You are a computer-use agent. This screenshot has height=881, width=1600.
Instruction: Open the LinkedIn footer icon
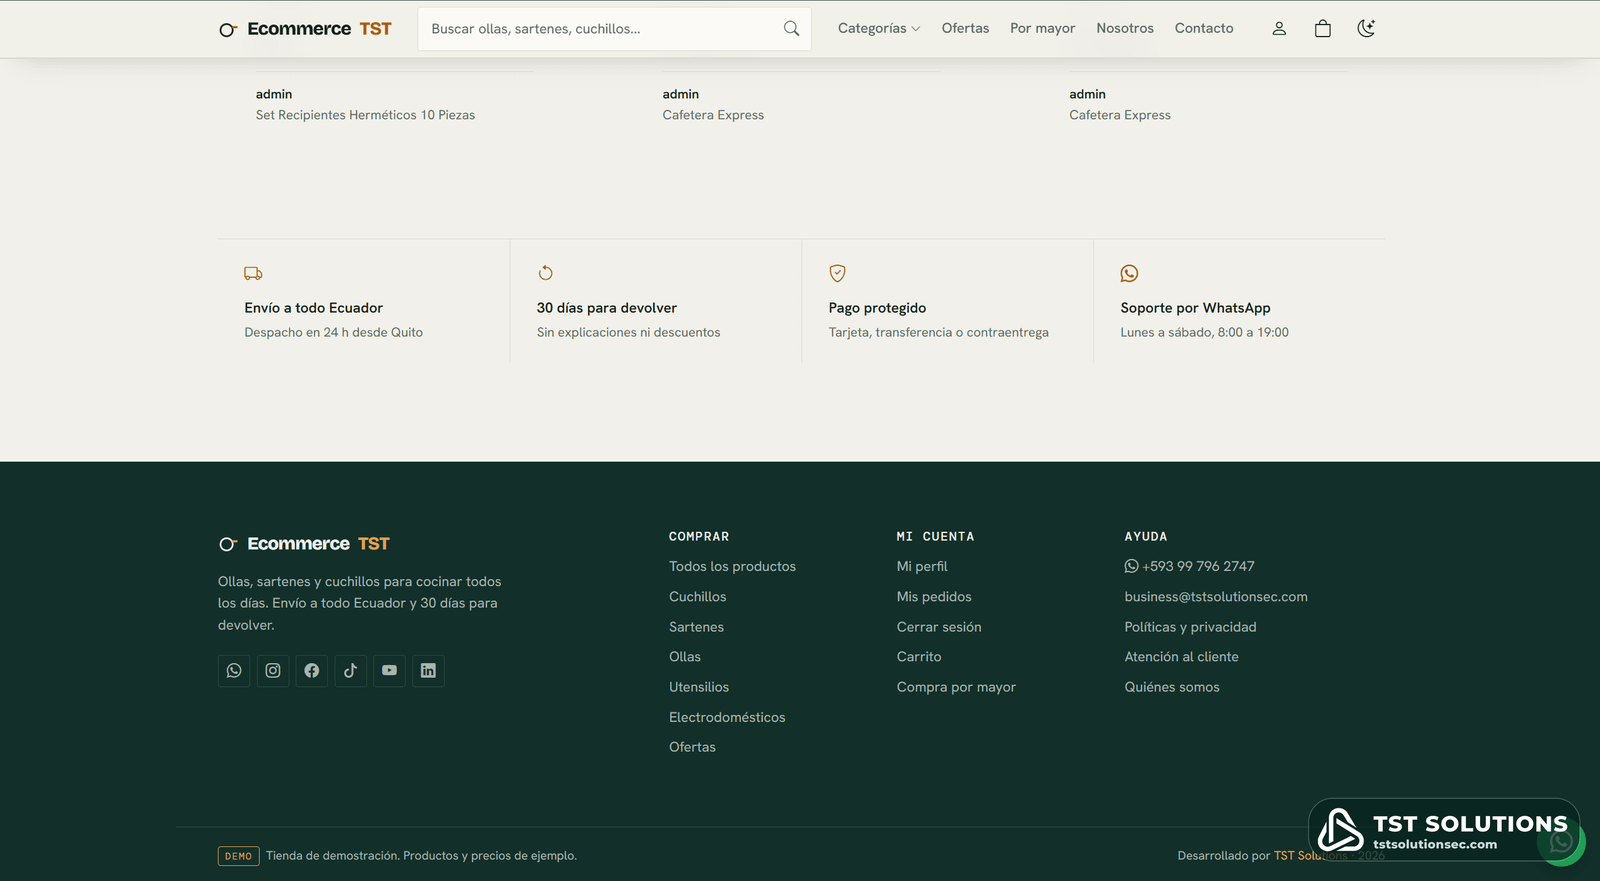tap(428, 671)
